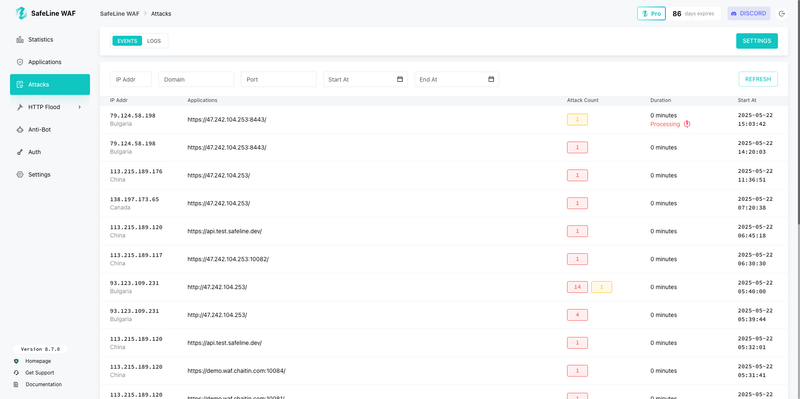Click the teal SETTINGS button

757,41
